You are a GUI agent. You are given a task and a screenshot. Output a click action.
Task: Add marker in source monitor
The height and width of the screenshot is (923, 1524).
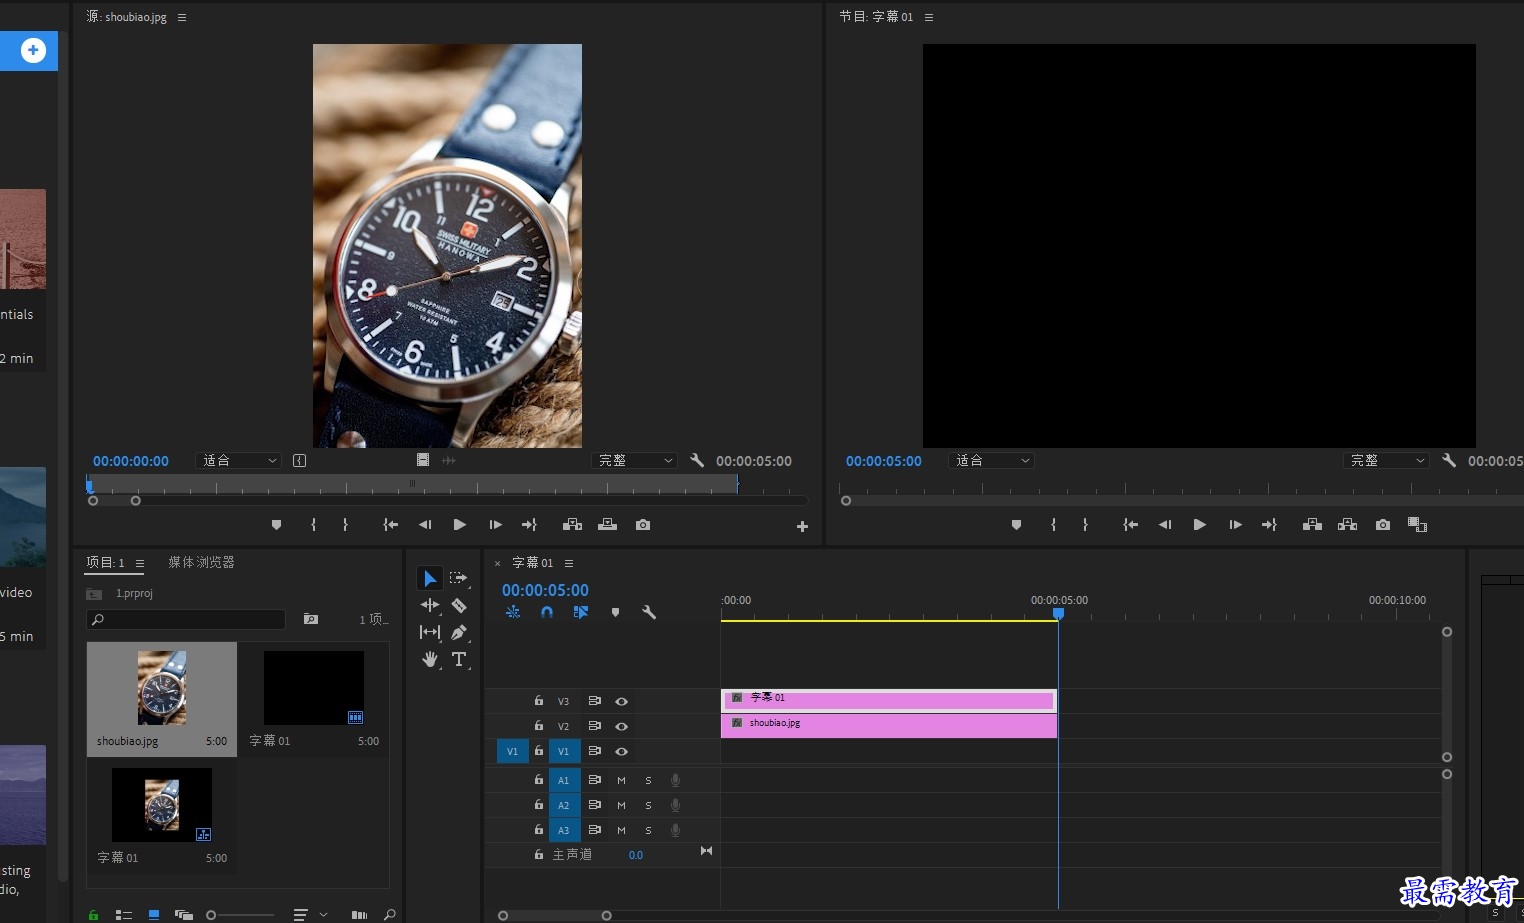[x=277, y=525]
